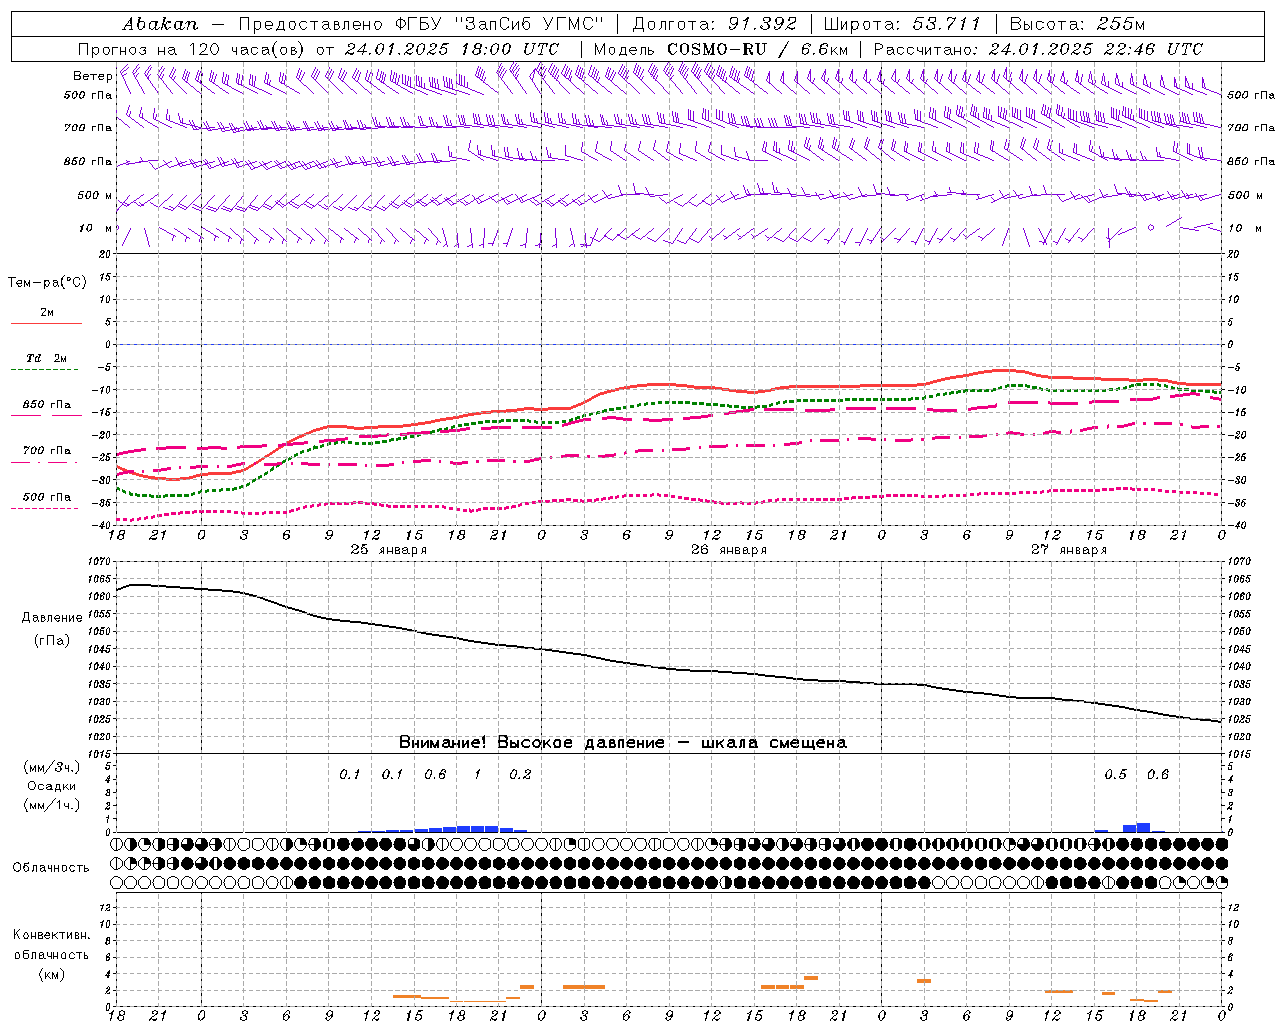Viewport: 1280px width, 1024px height.
Task: Click precipitation value '0.6' on 27 January
Action: [x=1158, y=775]
